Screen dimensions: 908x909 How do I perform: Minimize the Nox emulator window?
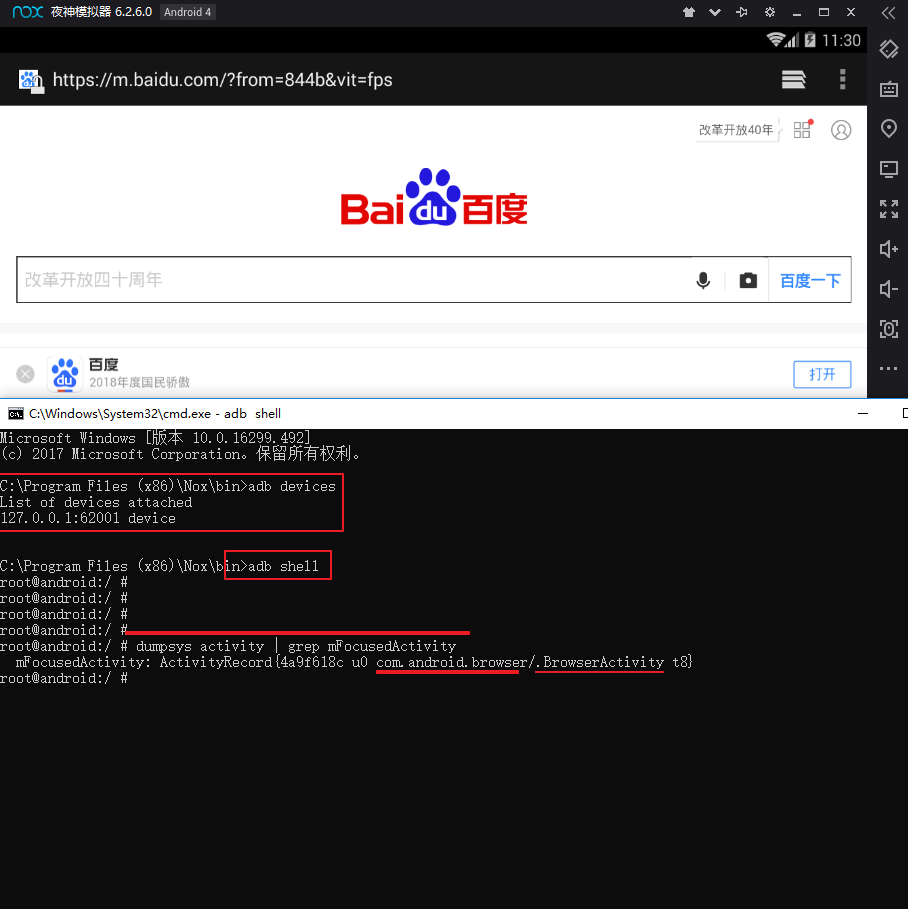797,13
